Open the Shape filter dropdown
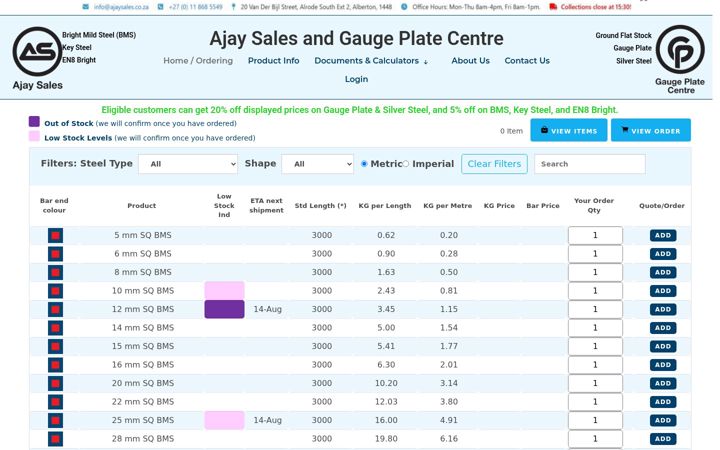The height and width of the screenshot is (450, 720). (x=318, y=164)
